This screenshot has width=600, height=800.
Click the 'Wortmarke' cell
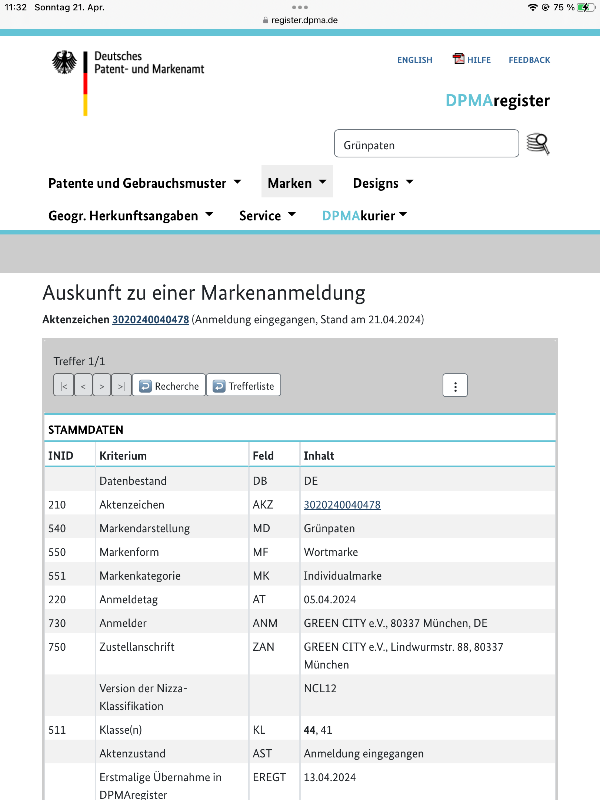[331, 552]
